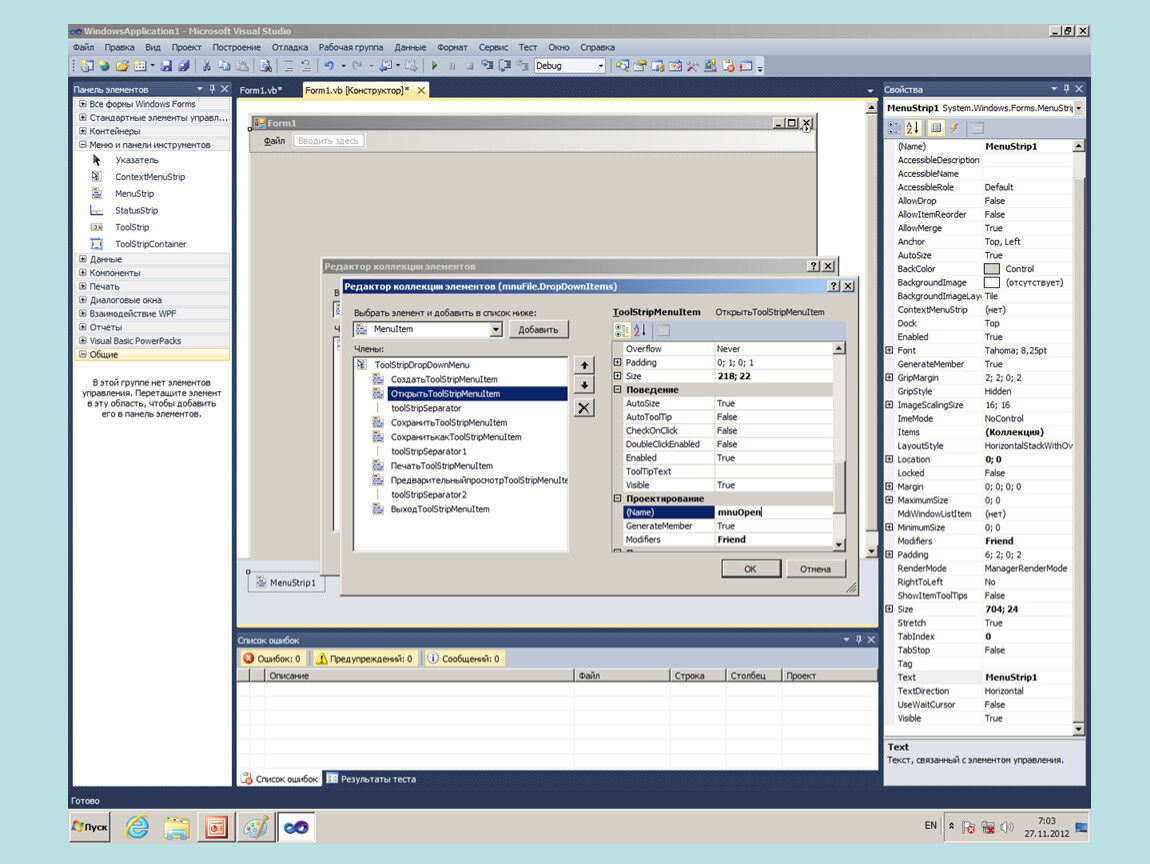Show Events with the lightning bolt icon
This screenshot has height=864, width=1150.
pos(954,128)
